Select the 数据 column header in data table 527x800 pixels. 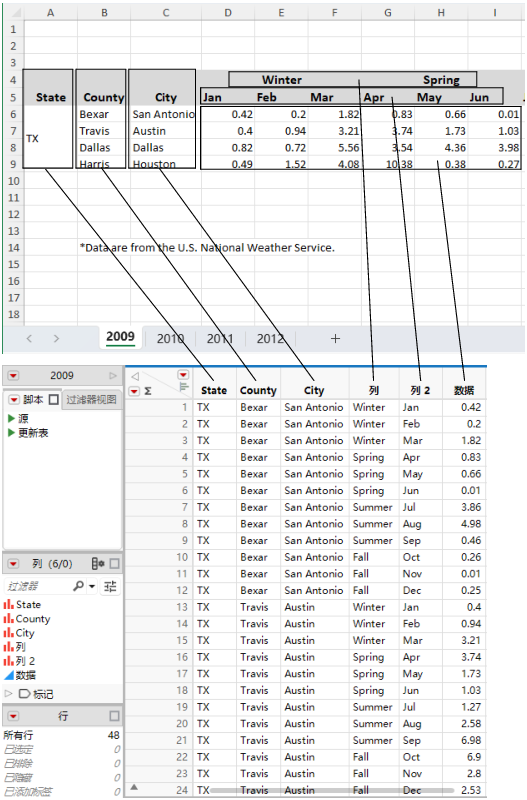tap(464, 390)
